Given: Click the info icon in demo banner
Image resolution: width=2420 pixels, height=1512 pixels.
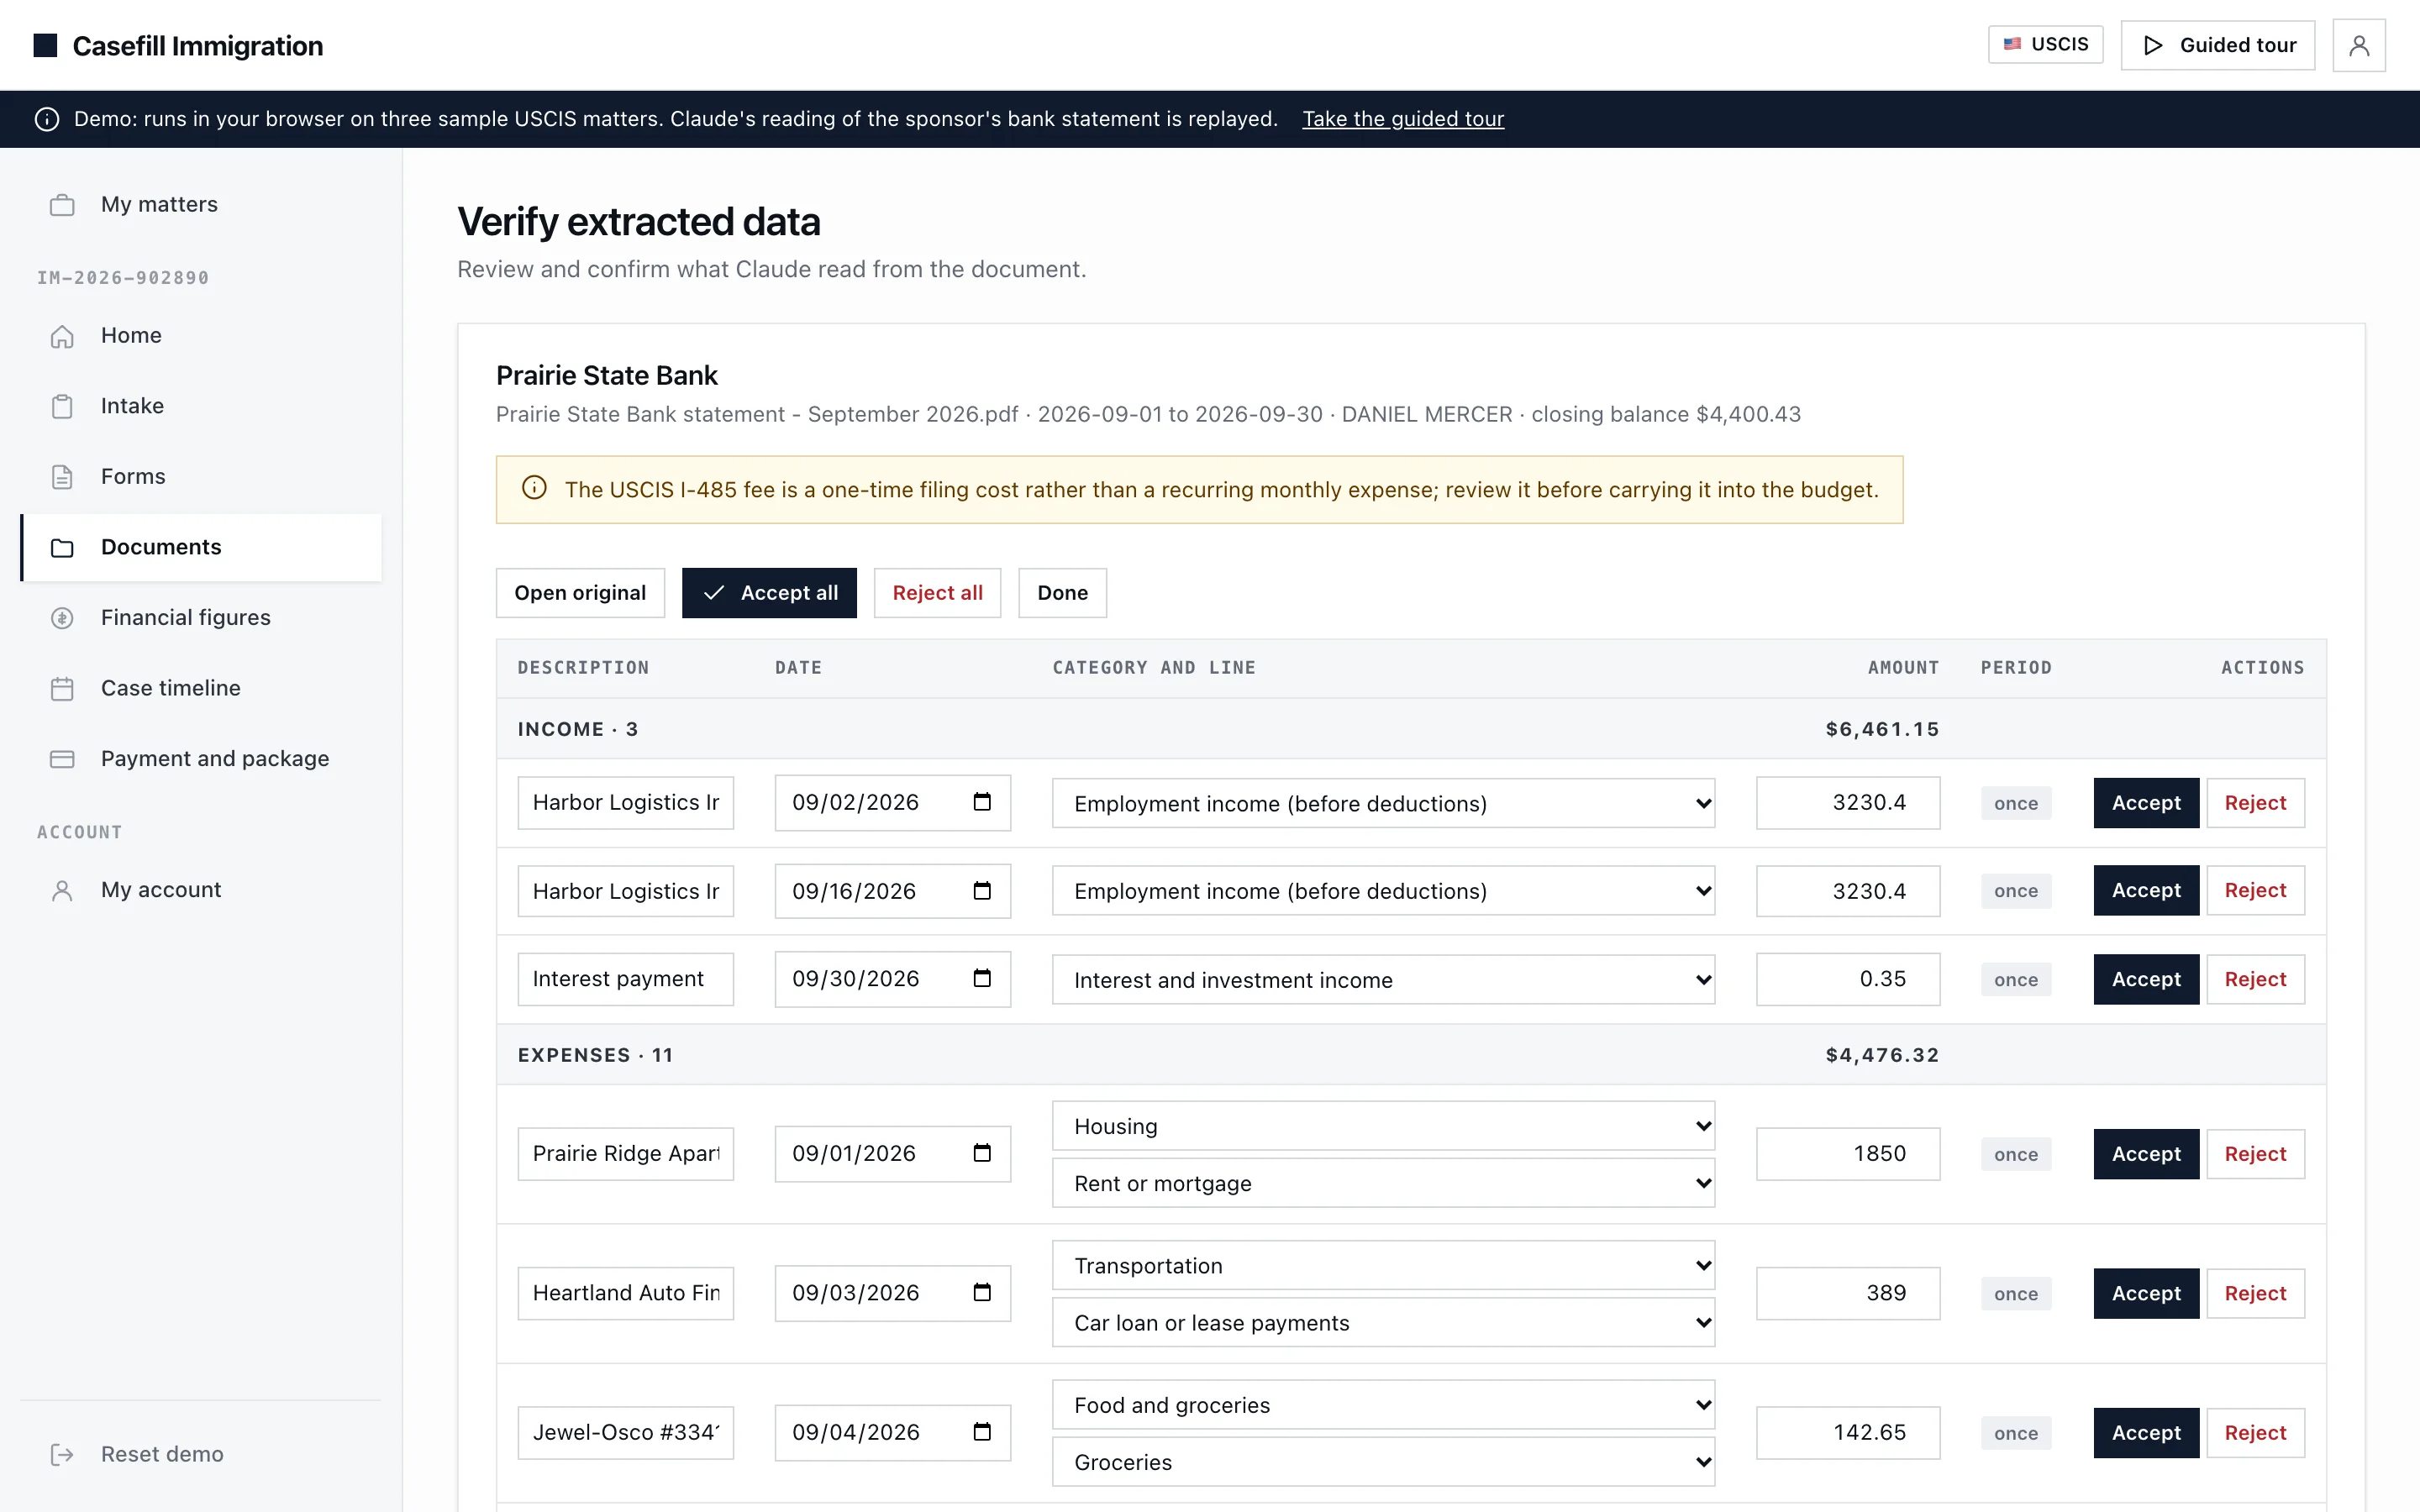Looking at the screenshot, I should pyautogui.click(x=46, y=119).
